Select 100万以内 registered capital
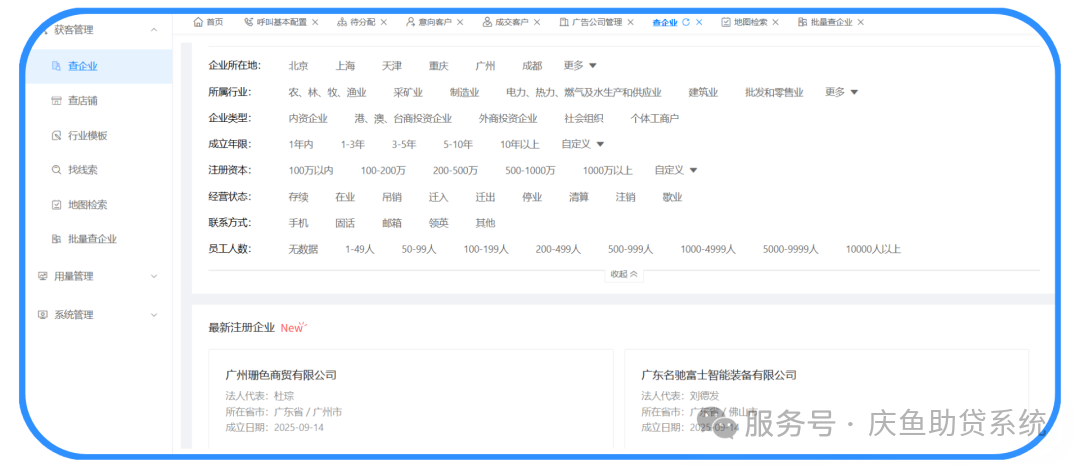The image size is (1080, 466). click(x=311, y=171)
